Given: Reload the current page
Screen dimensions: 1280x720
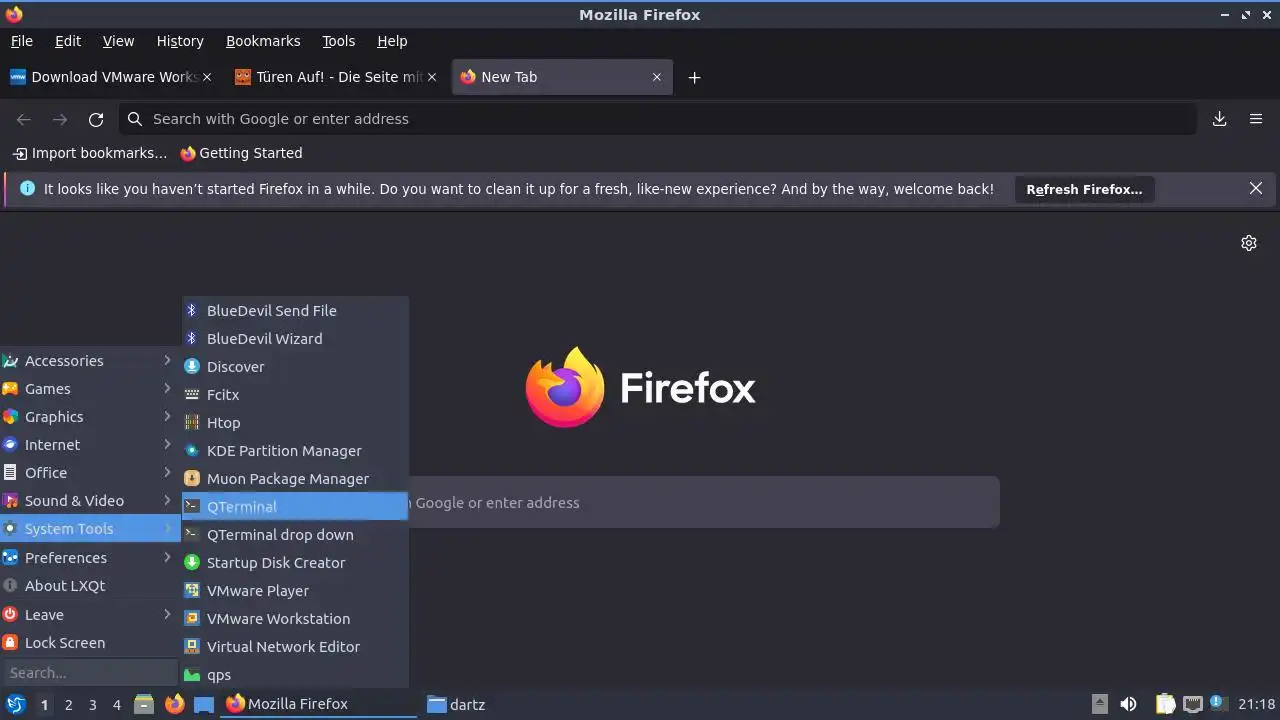Looking at the screenshot, I should pyautogui.click(x=96, y=119).
